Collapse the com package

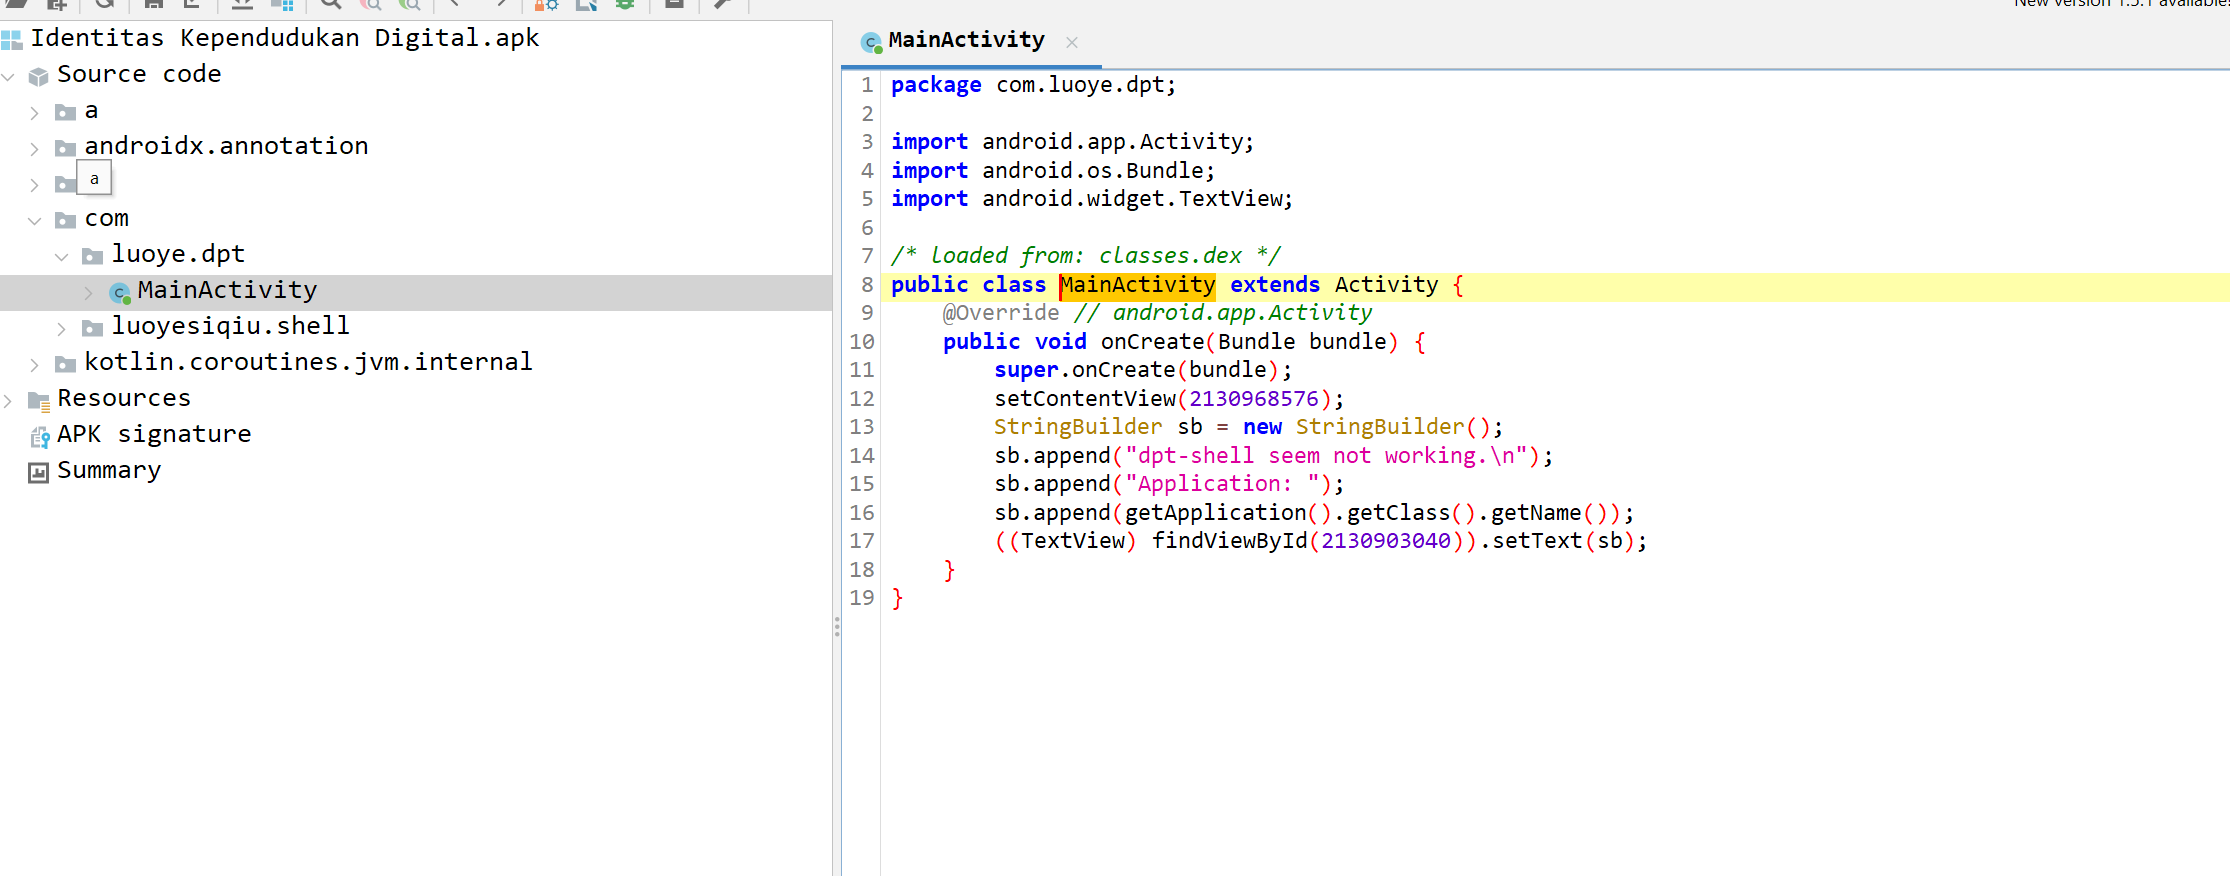point(35,220)
